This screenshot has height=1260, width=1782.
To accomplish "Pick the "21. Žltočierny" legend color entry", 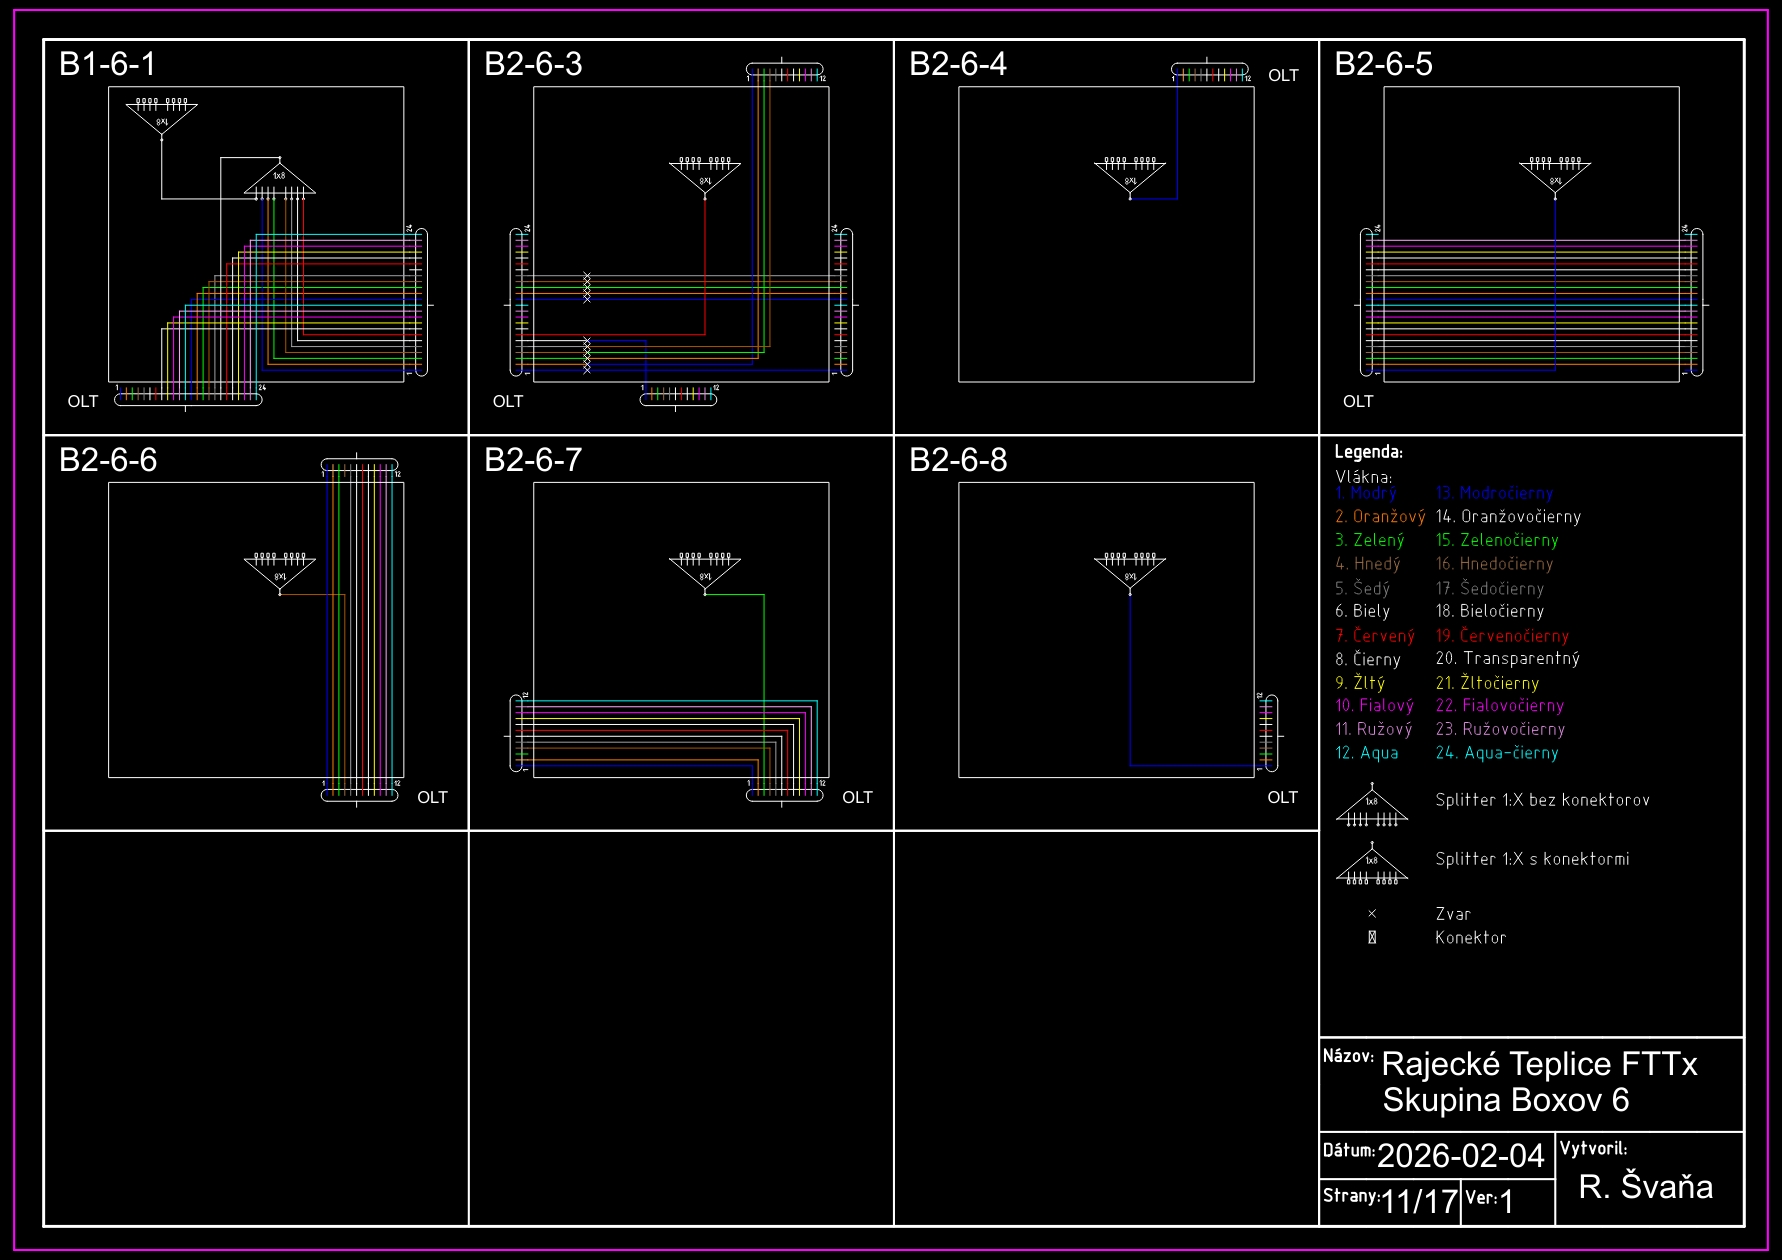I will click(1487, 683).
